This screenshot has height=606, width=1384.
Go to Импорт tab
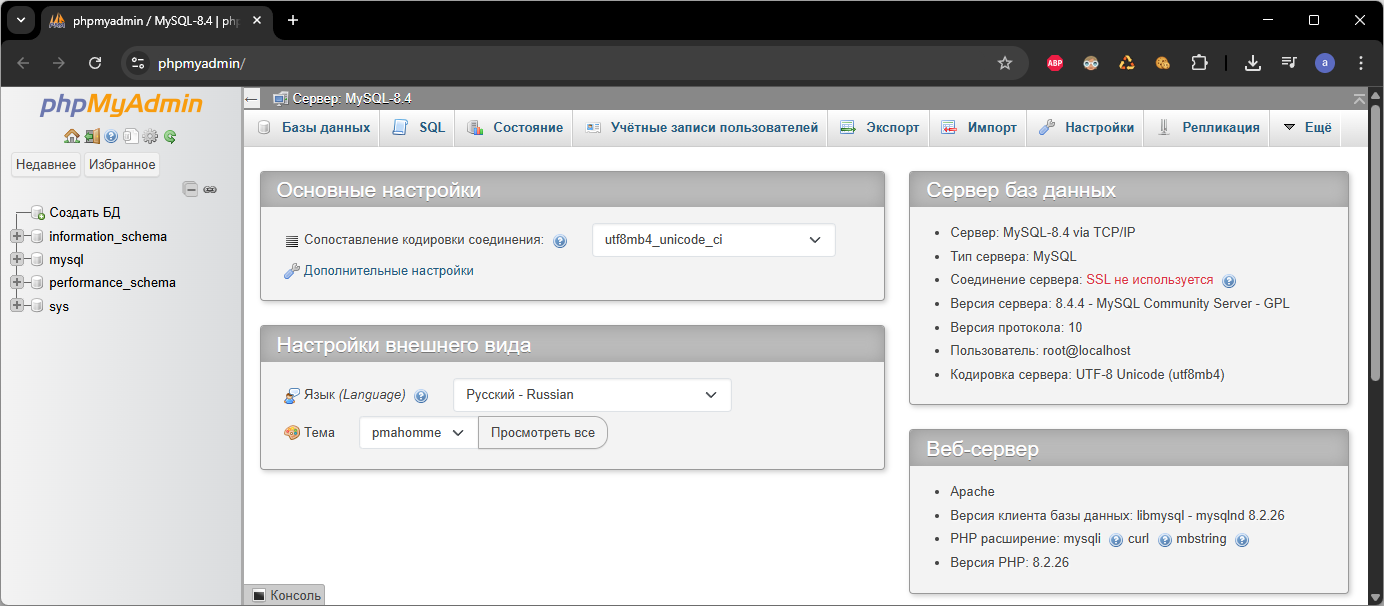[979, 128]
